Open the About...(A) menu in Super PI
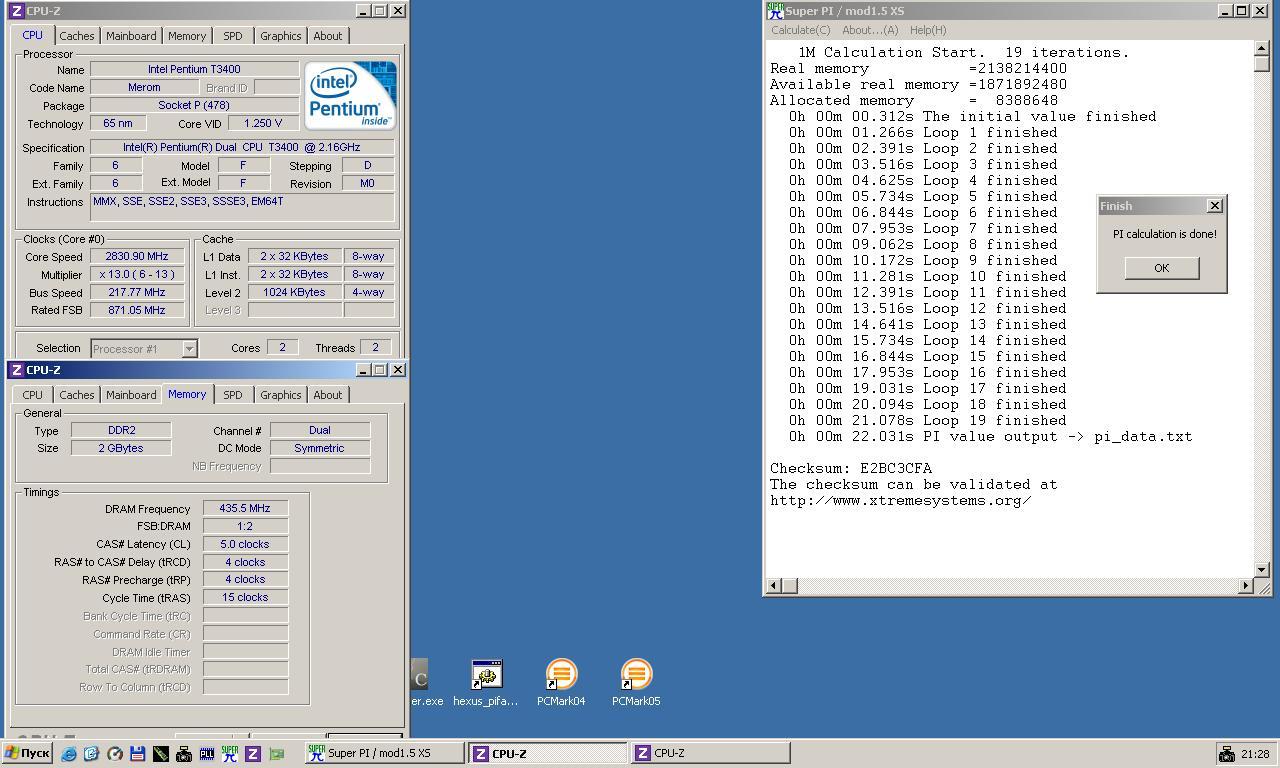The width and height of the screenshot is (1280, 768). pos(870,30)
